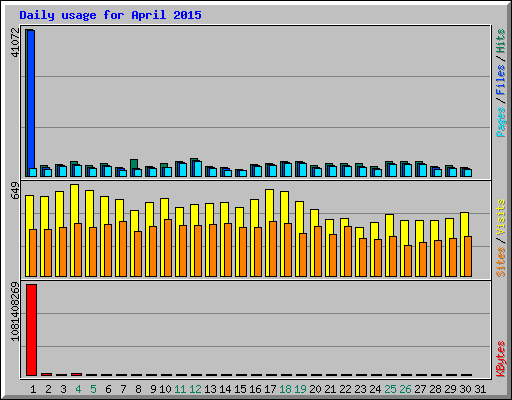Click the small red KBytes bar for day 4
512x400 pixels.
[x=76, y=374]
